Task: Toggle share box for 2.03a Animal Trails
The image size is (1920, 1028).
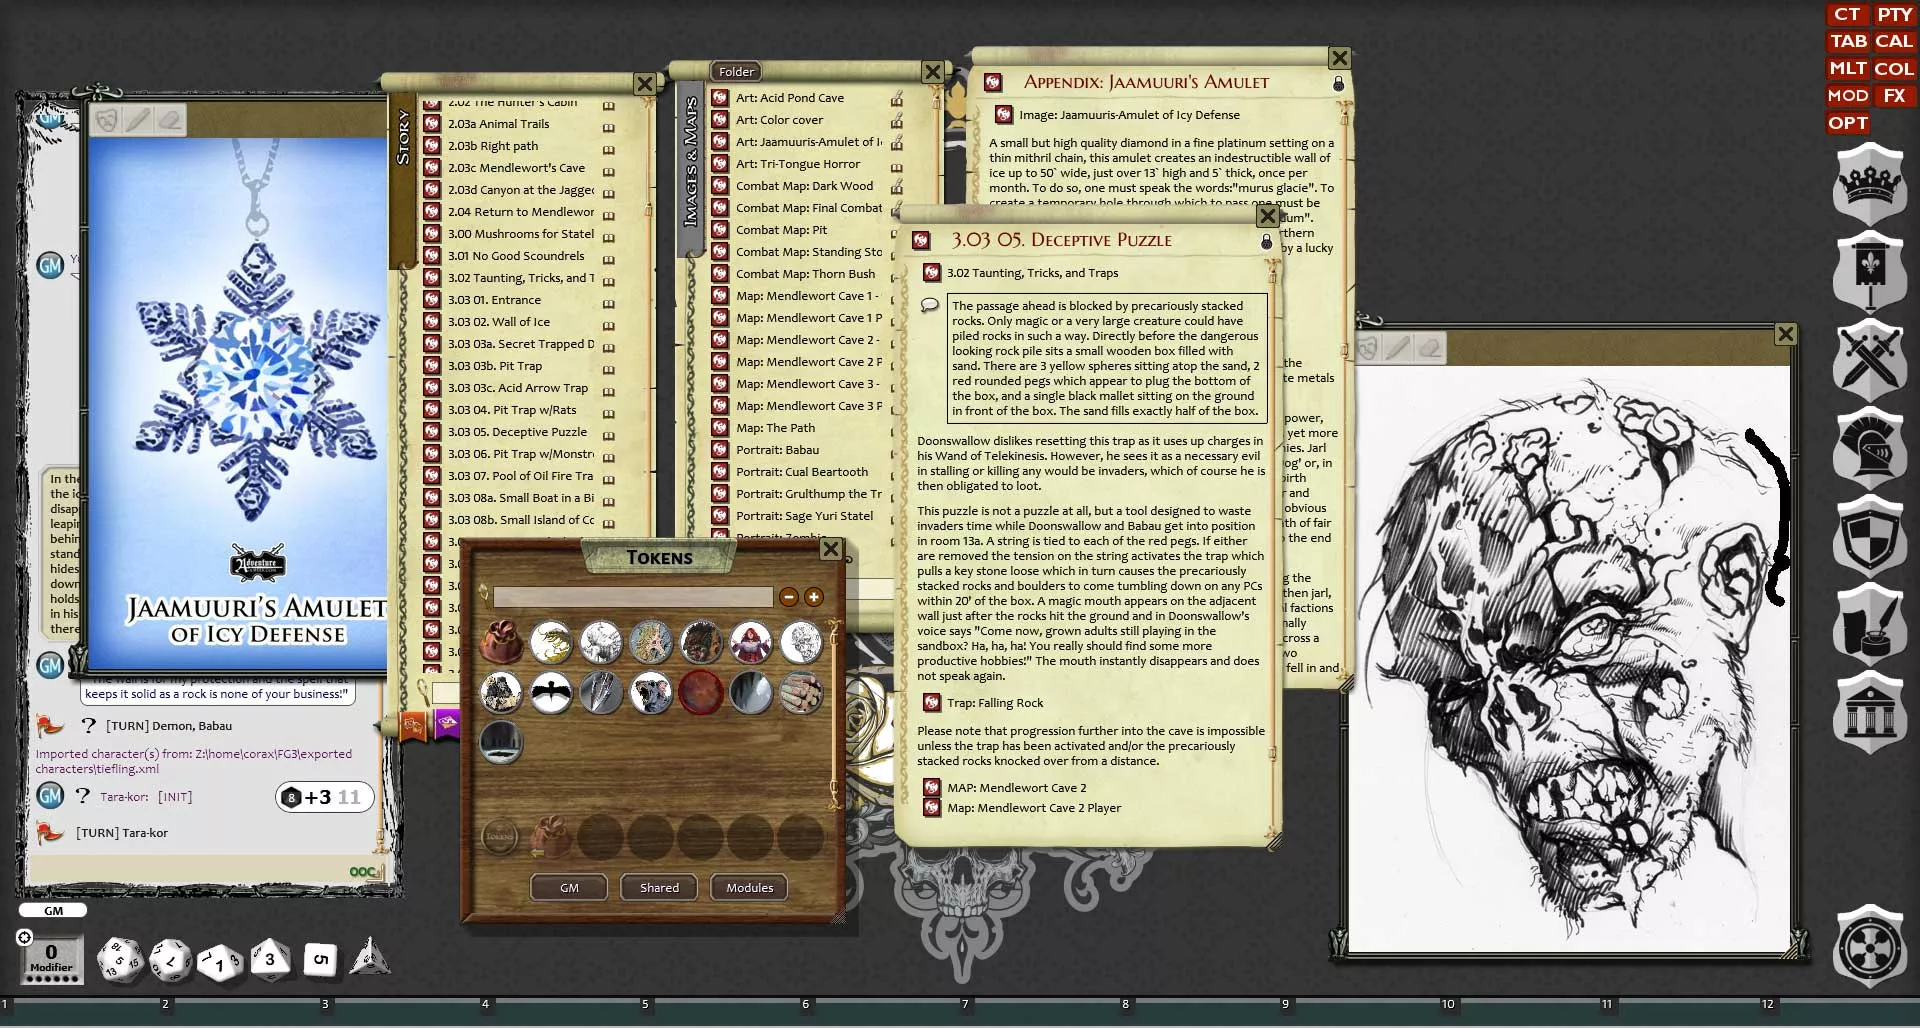Action: pos(608,126)
